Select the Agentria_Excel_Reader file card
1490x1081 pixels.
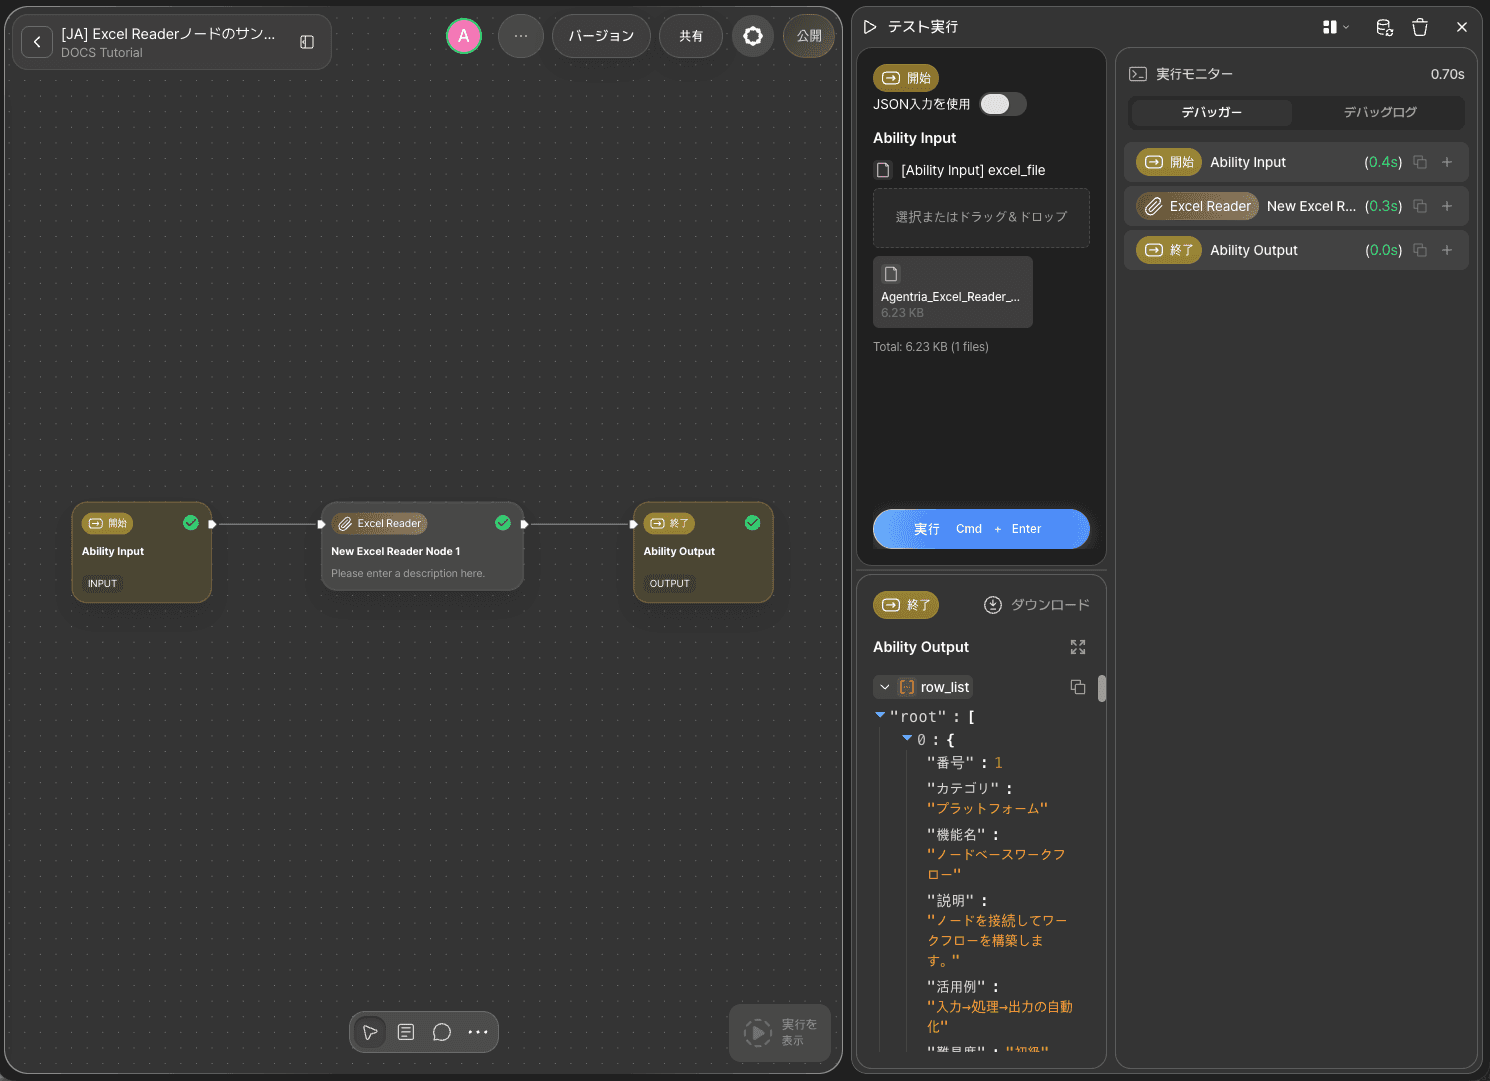[x=953, y=292]
